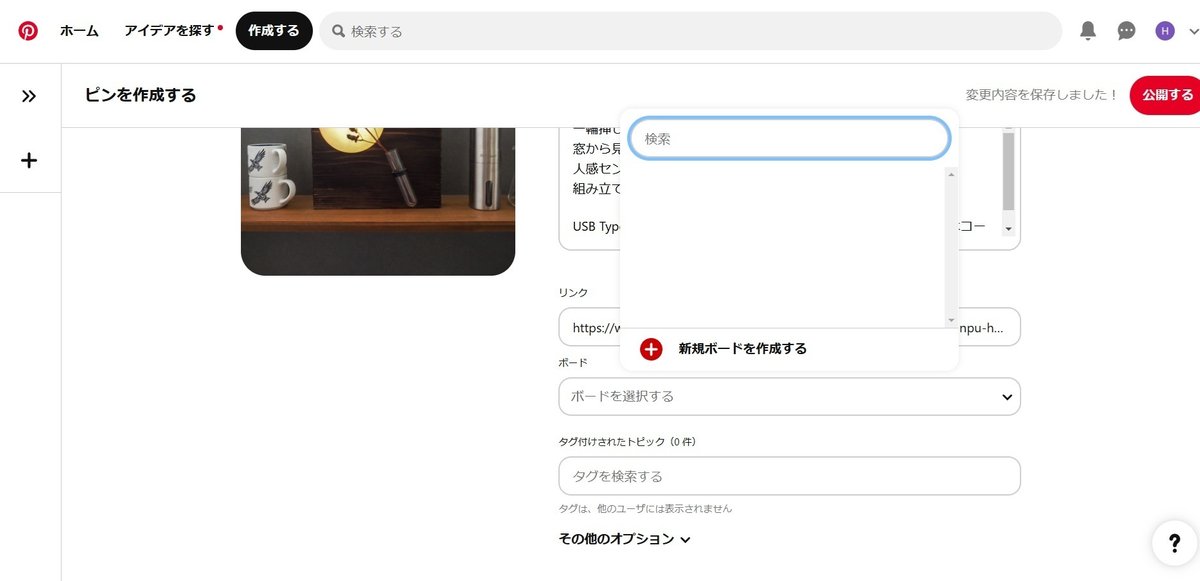Click the ピンを作成する heading
Image resolution: width=1200 pixels, height=581 pixels.
coord(141,95)
